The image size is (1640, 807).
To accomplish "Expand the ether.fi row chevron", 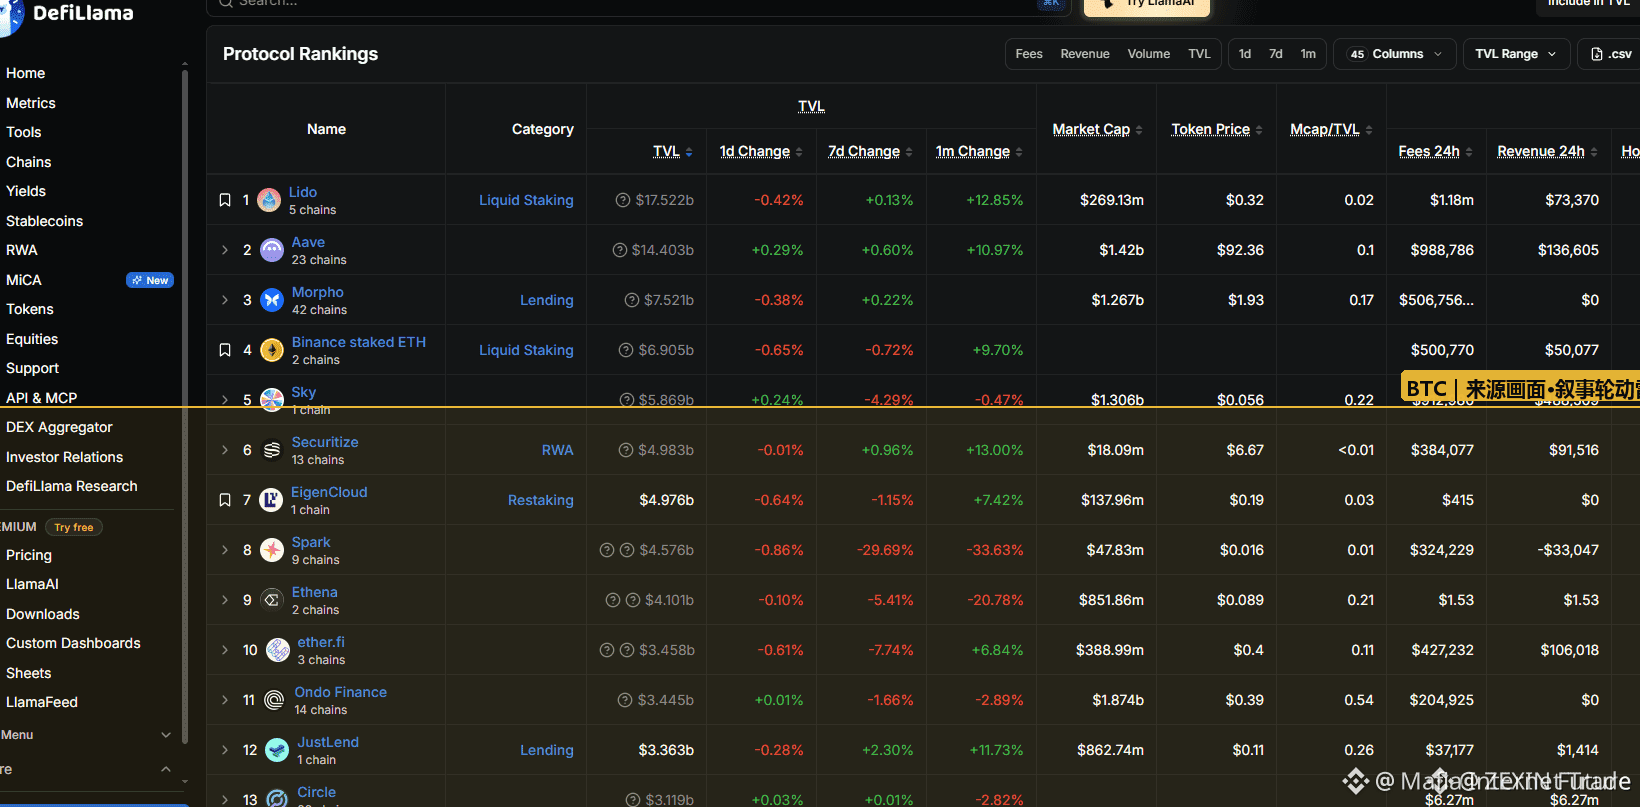I will [x=225, y=650].
